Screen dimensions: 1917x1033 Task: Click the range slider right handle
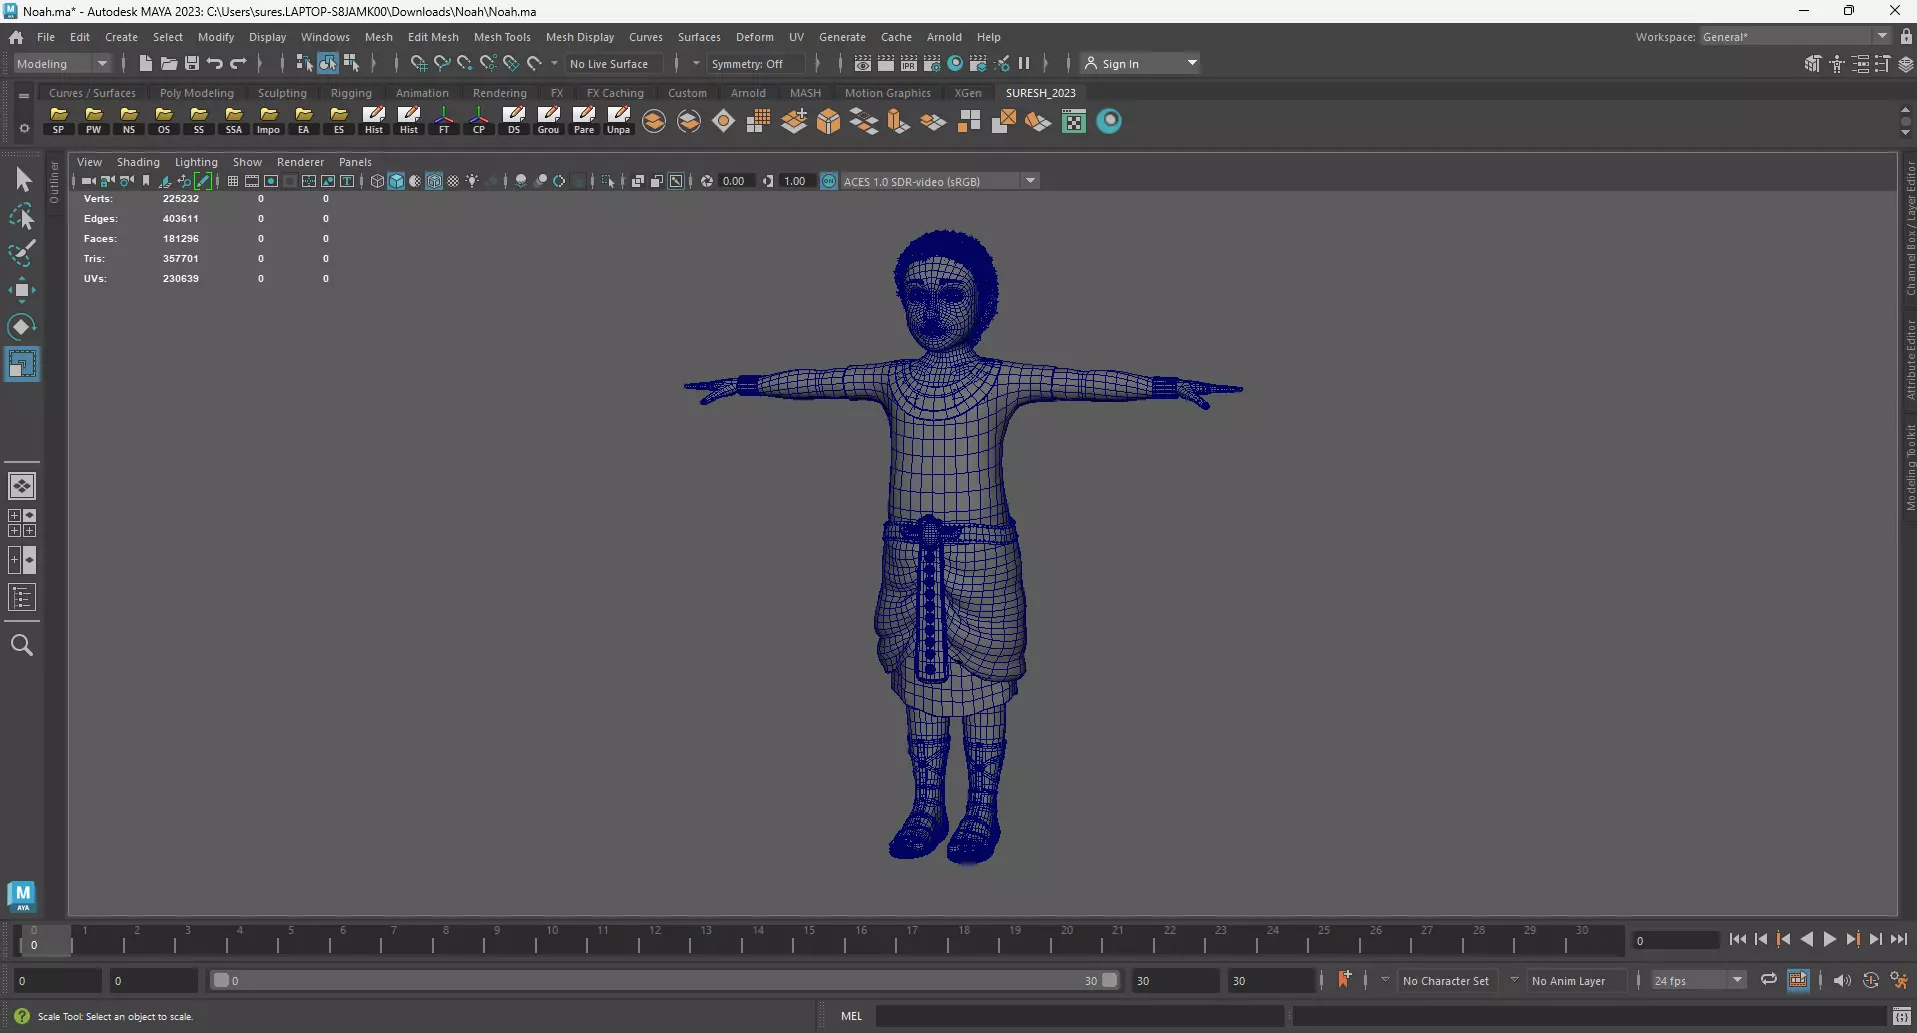1109,981
